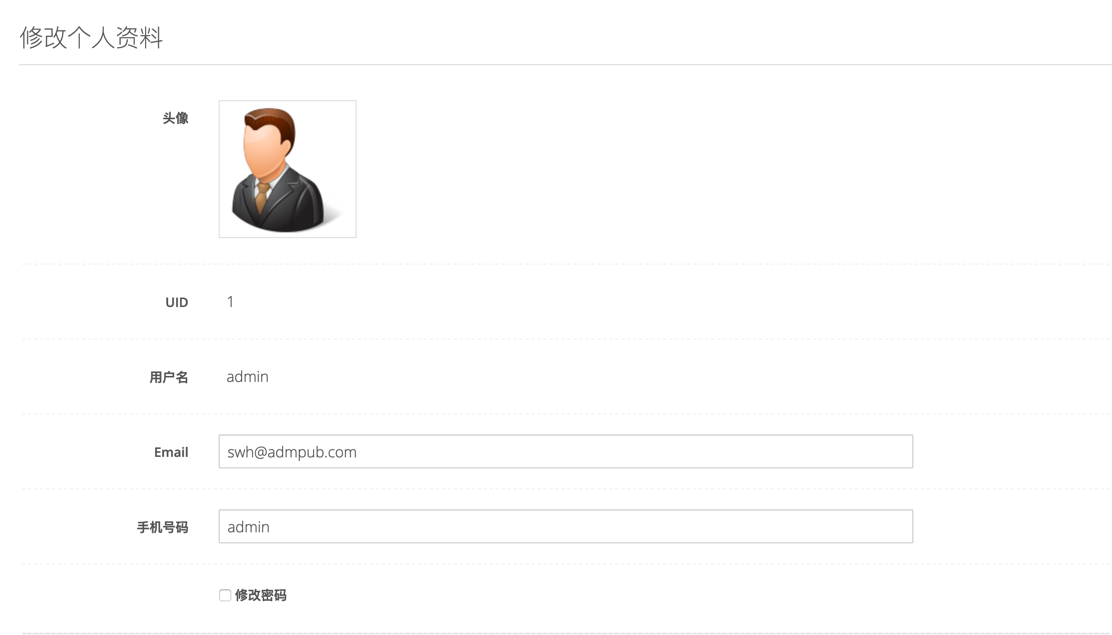Click the 头像 label

pos(175,118)
